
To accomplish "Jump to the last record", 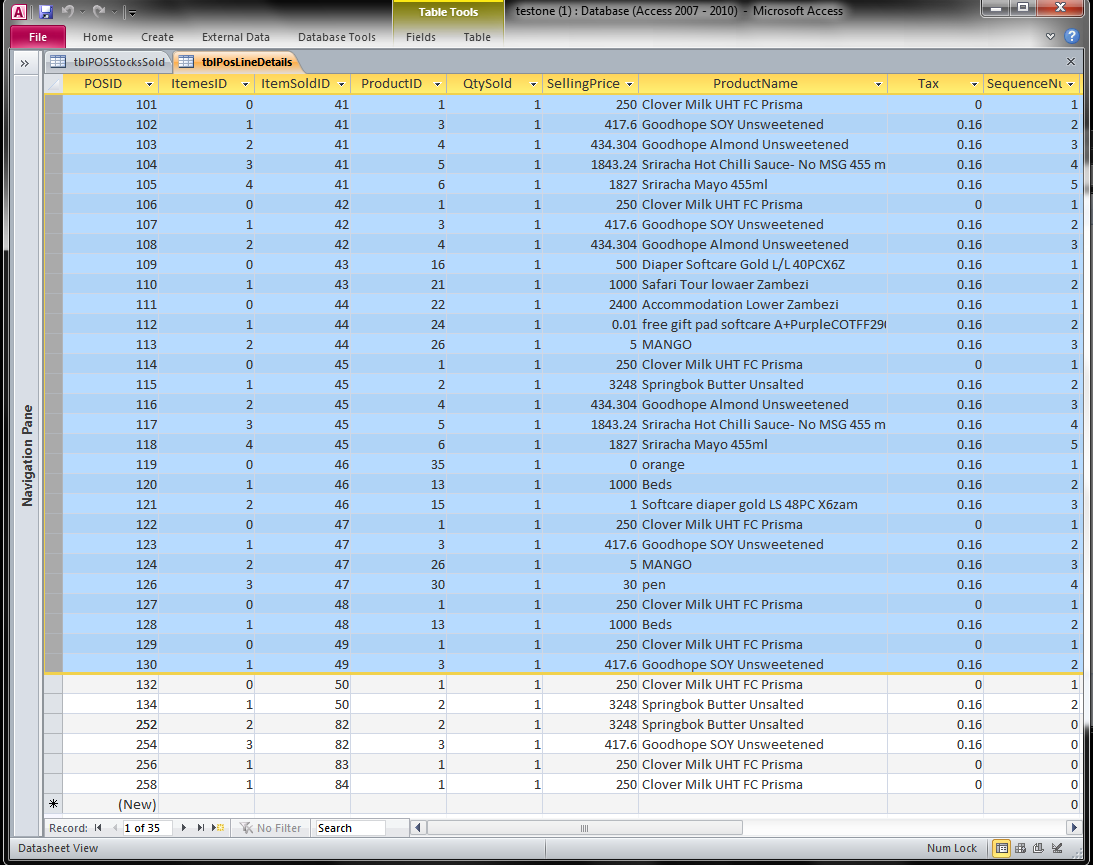I will coord(201,828).
